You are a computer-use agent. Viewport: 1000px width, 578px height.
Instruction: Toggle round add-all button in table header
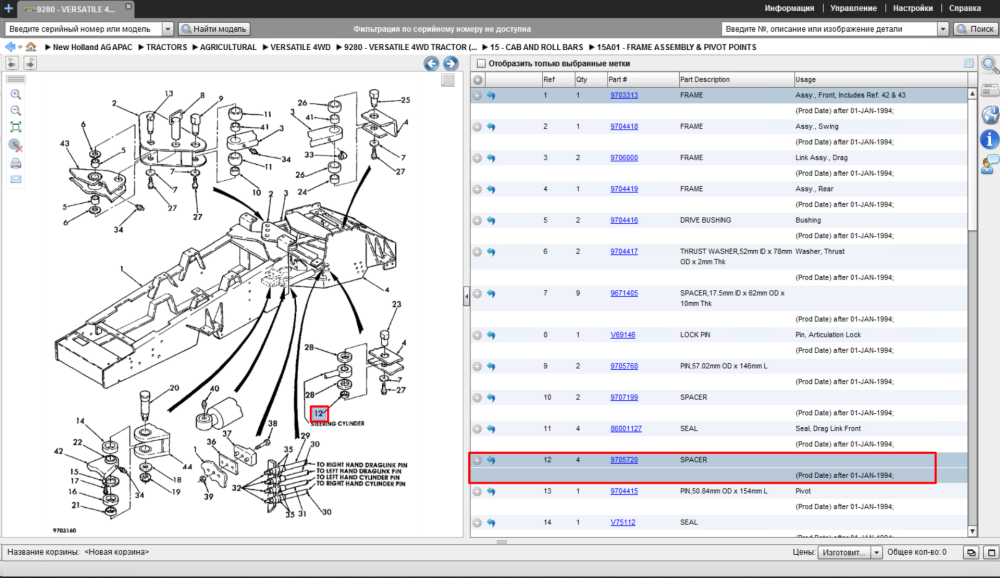(478, 80)
